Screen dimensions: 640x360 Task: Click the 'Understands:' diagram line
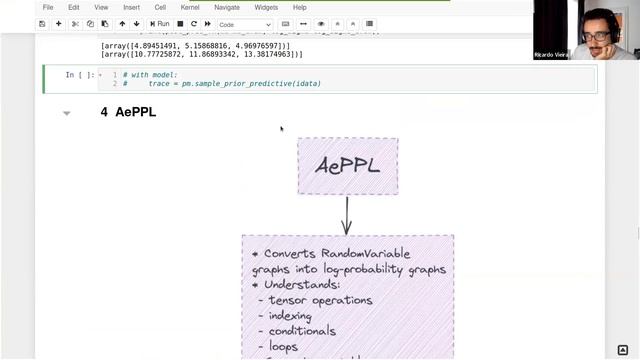pyautogui.click(x=302, y=284)
